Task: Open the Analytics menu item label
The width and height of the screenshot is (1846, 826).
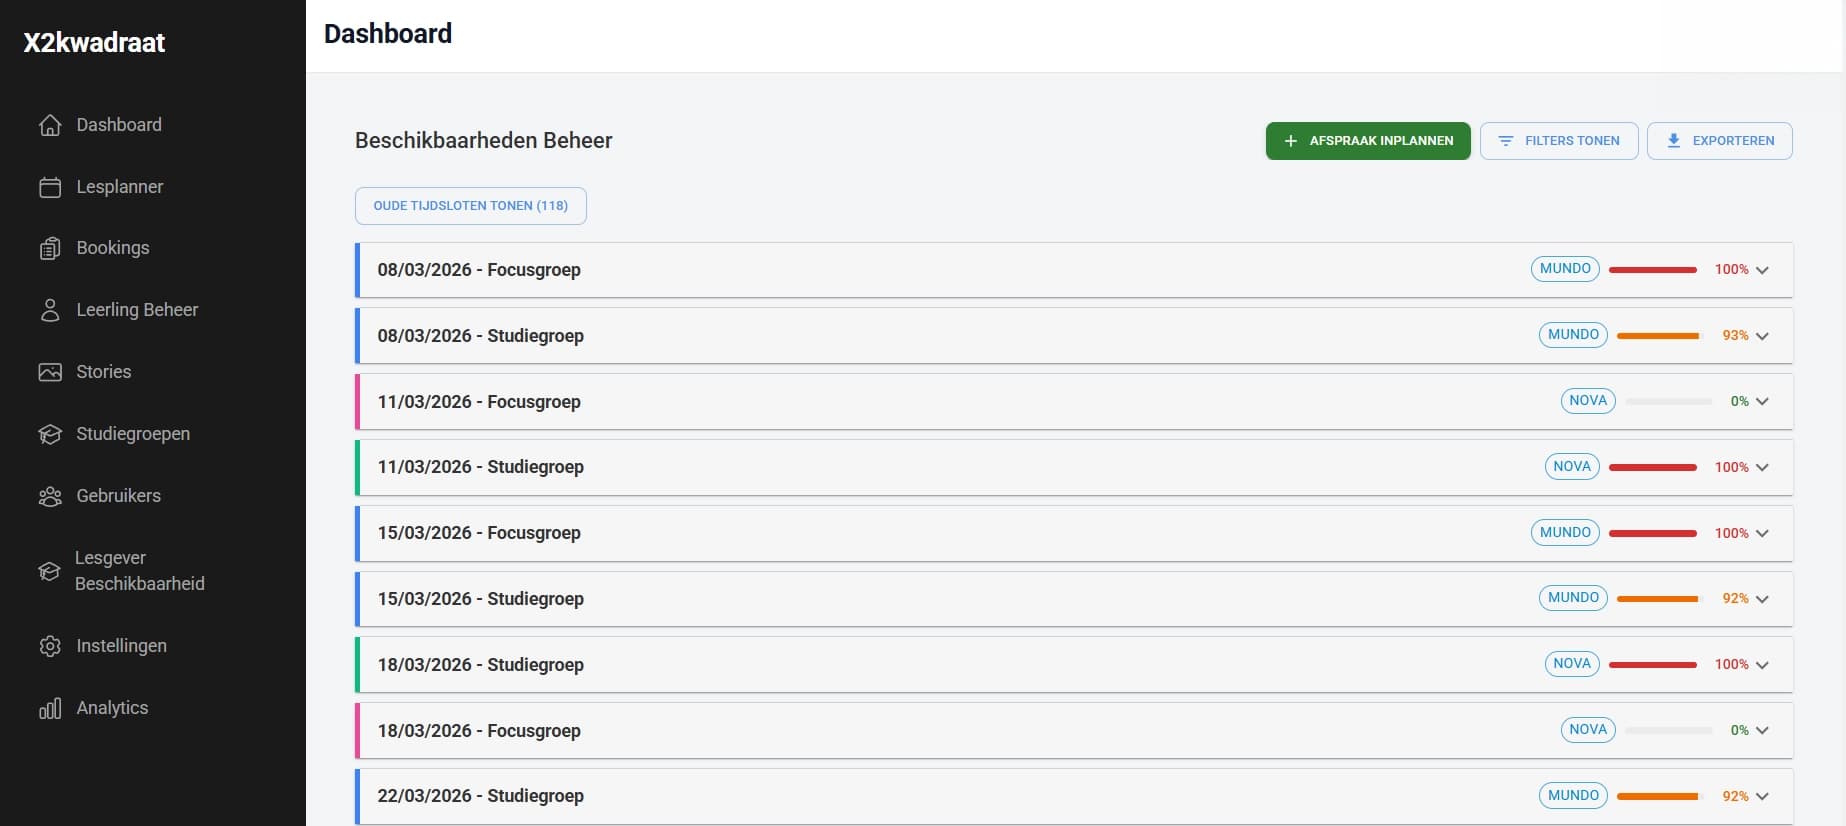Action: (112, 708)
